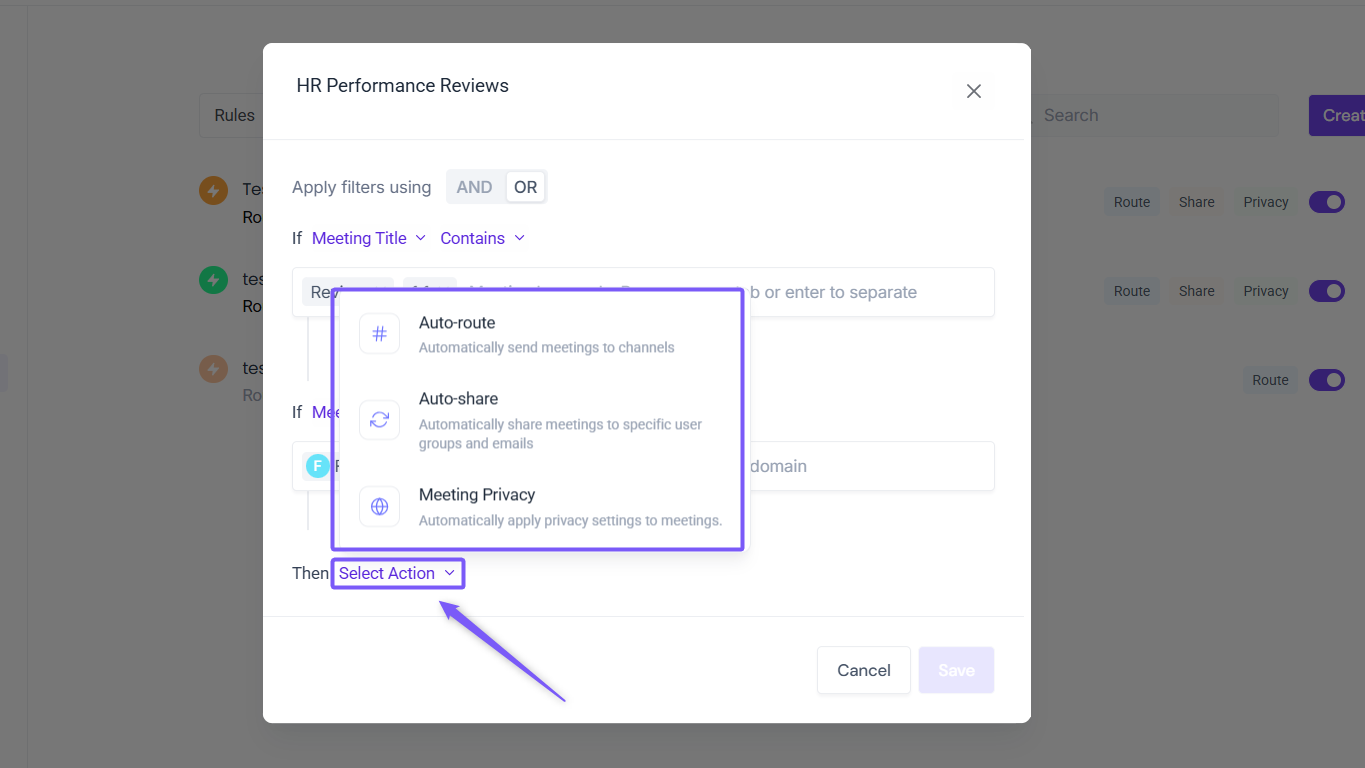Open the Contains operator dropdown
The height and width of the screenshot is (768, 1365).
(482, 238)
